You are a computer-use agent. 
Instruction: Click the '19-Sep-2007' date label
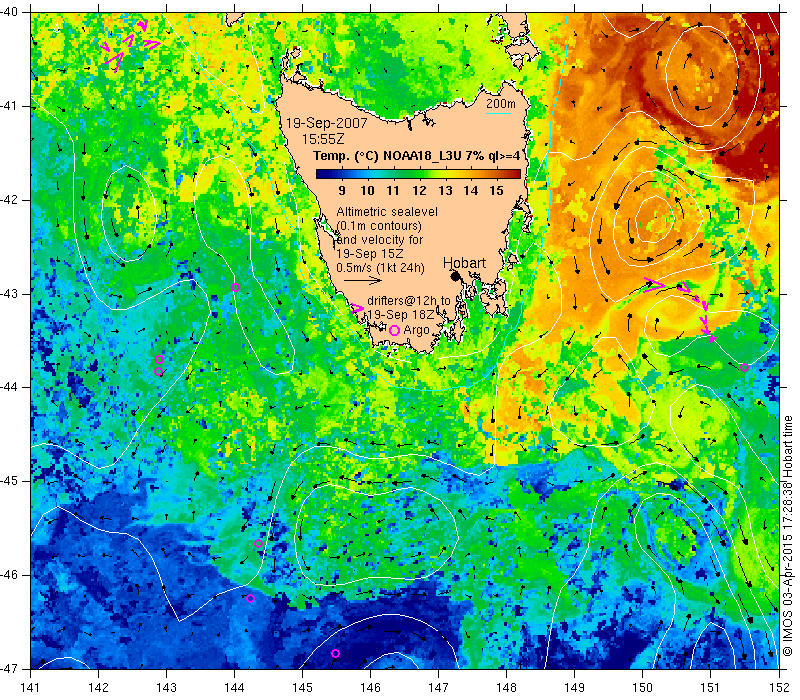click(327, 123)
